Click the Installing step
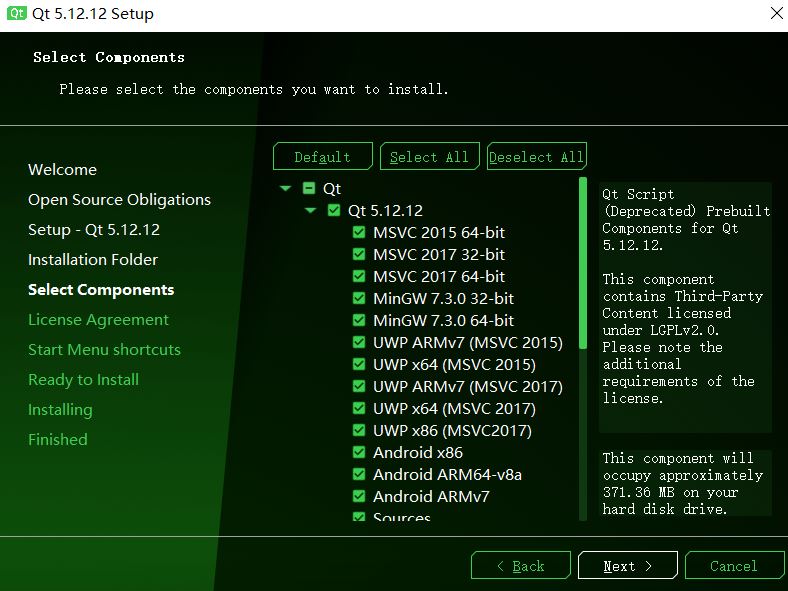This screenshot has height=591, width=788. click(x=60, y=410)
